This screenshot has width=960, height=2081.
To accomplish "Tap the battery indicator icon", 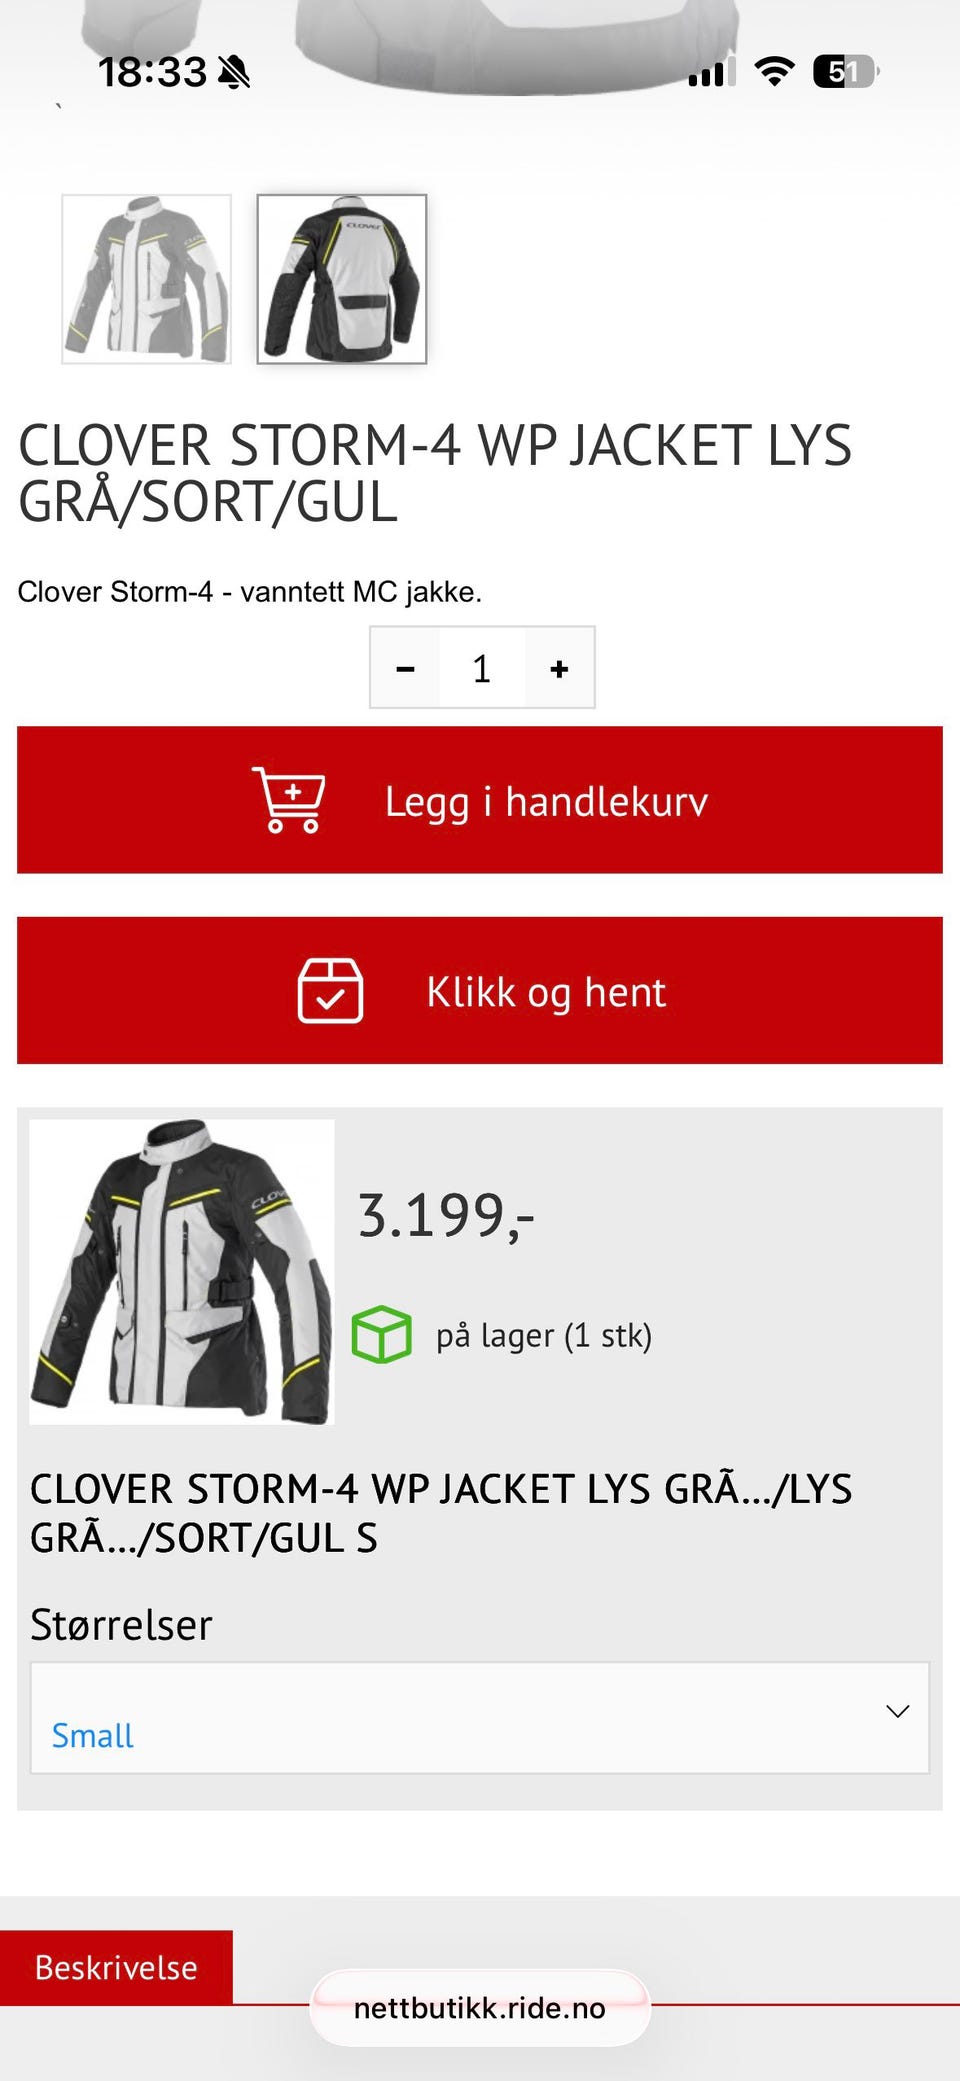I will (846, 72).
